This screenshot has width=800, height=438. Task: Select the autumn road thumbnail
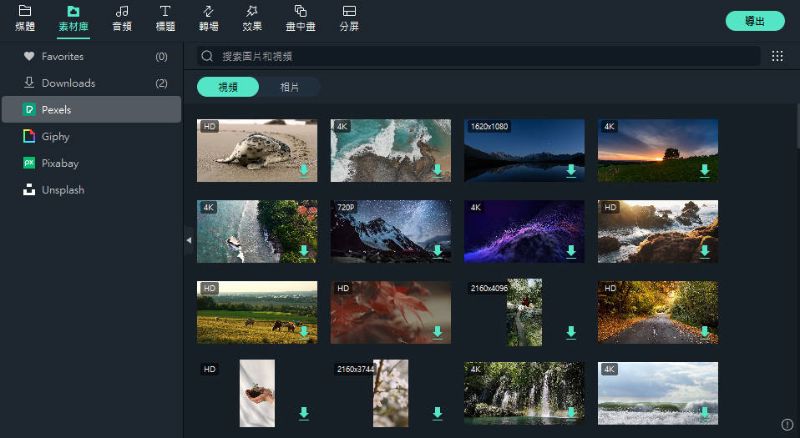[x=658, y=312]
